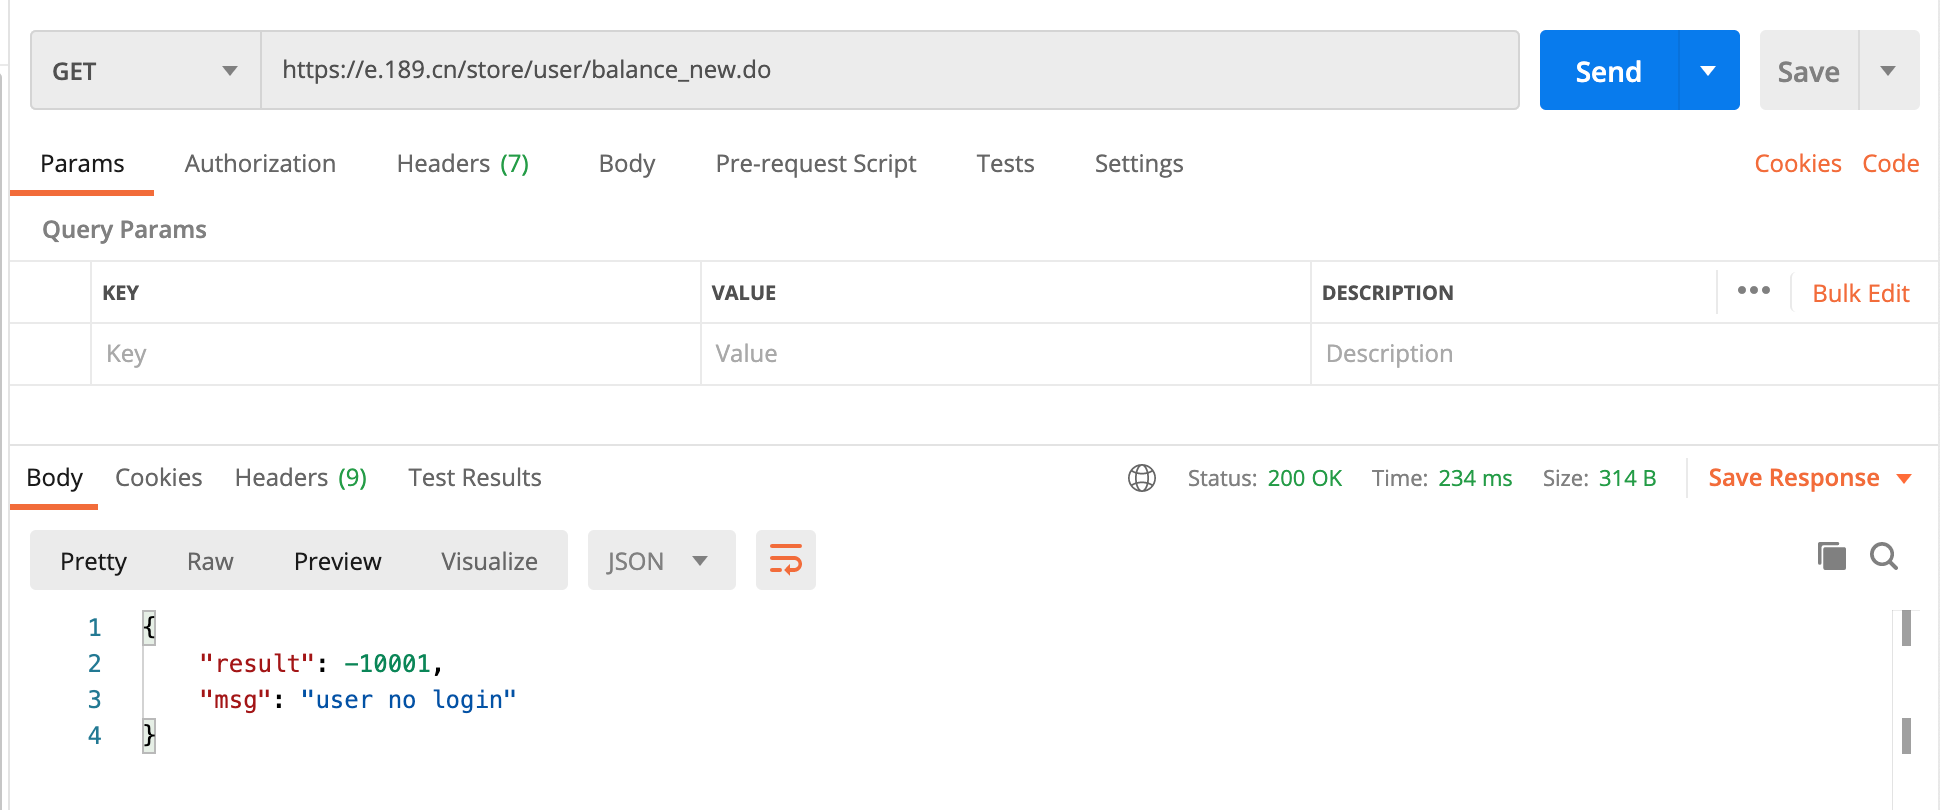Click the request URL field
The height and width of the screenshot is (810, 1940).
point(890,70)
